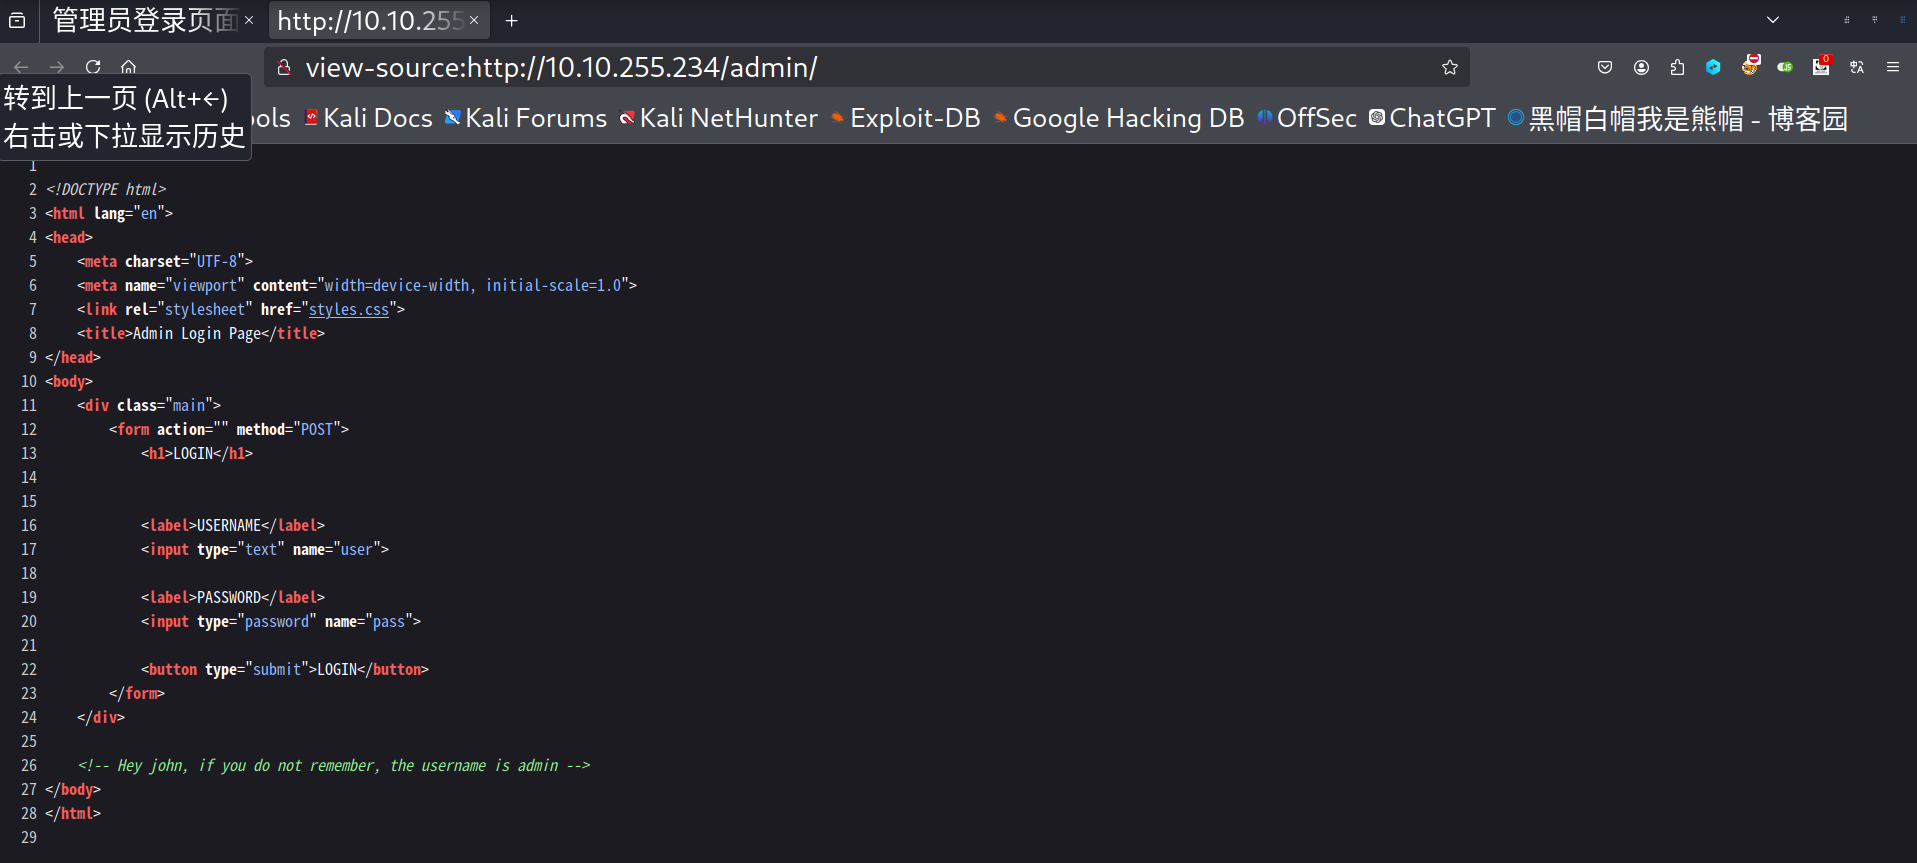Screen dimensions: 1917x863
Task: Click the insecure connection padlock icon
Action: 284,67
